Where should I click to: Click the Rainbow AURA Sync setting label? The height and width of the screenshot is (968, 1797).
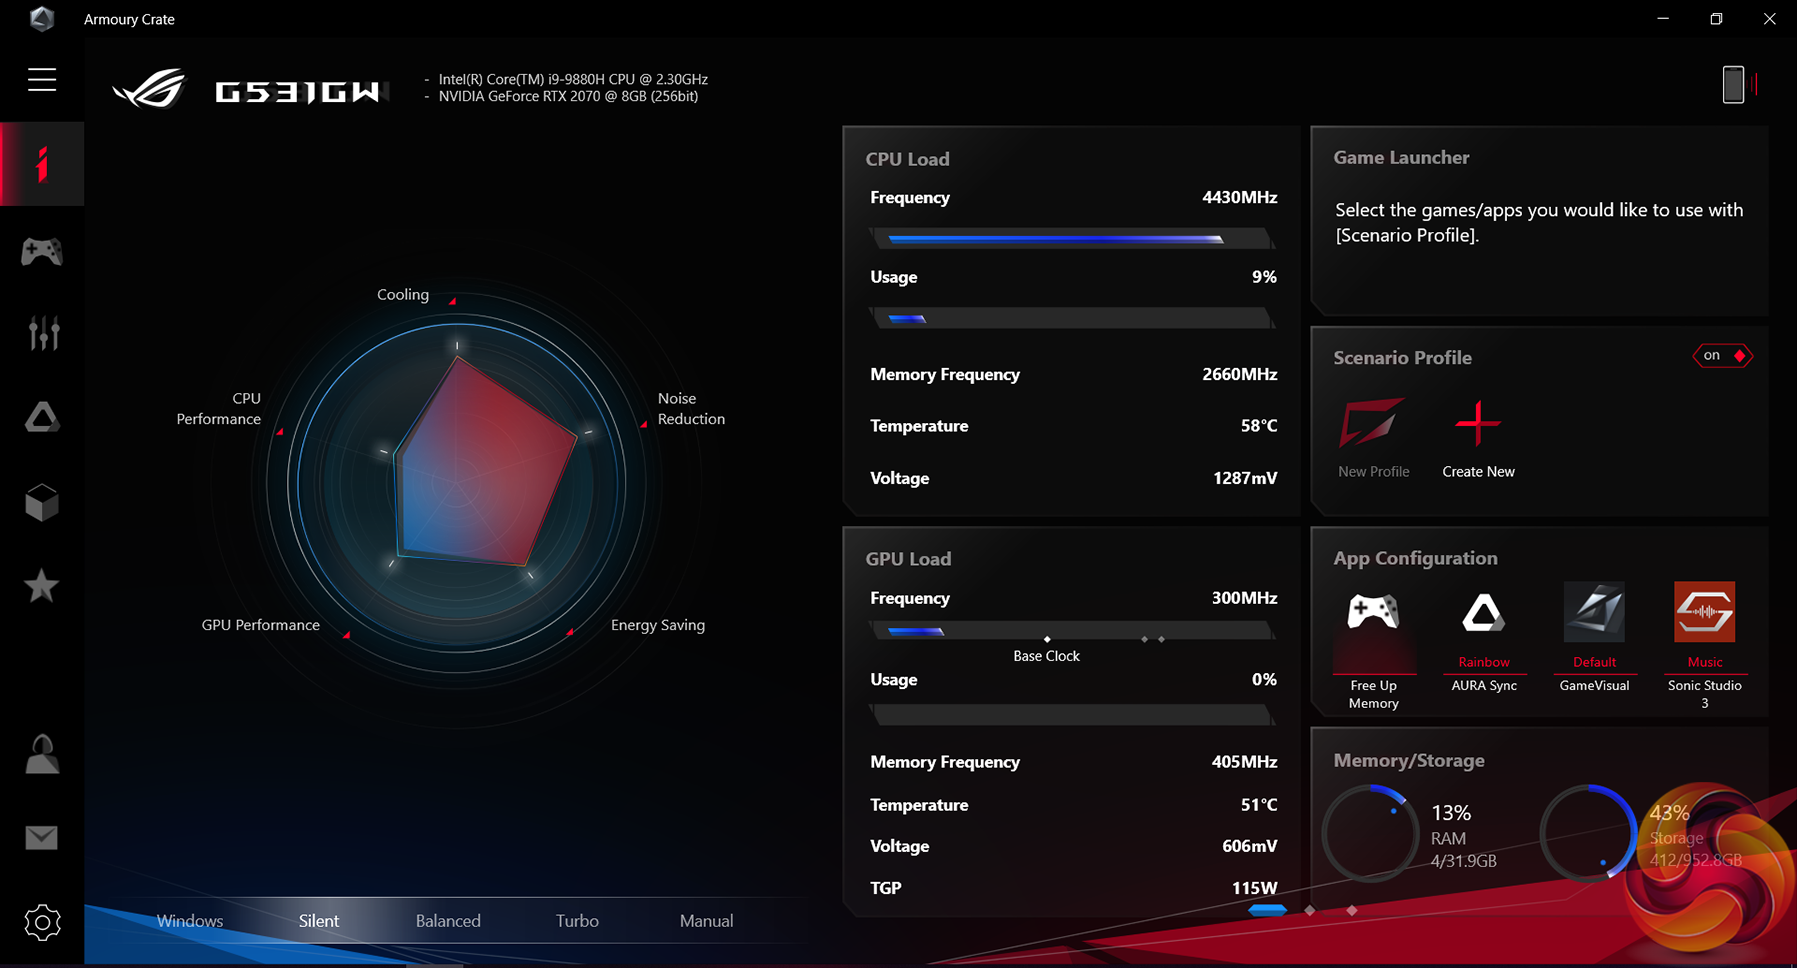tap(1484, 662)
